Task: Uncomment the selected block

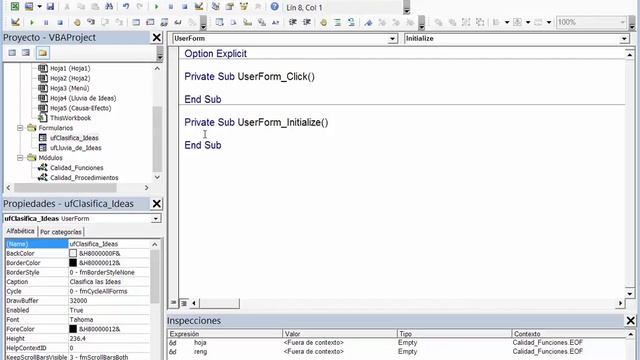Action: 351,22
